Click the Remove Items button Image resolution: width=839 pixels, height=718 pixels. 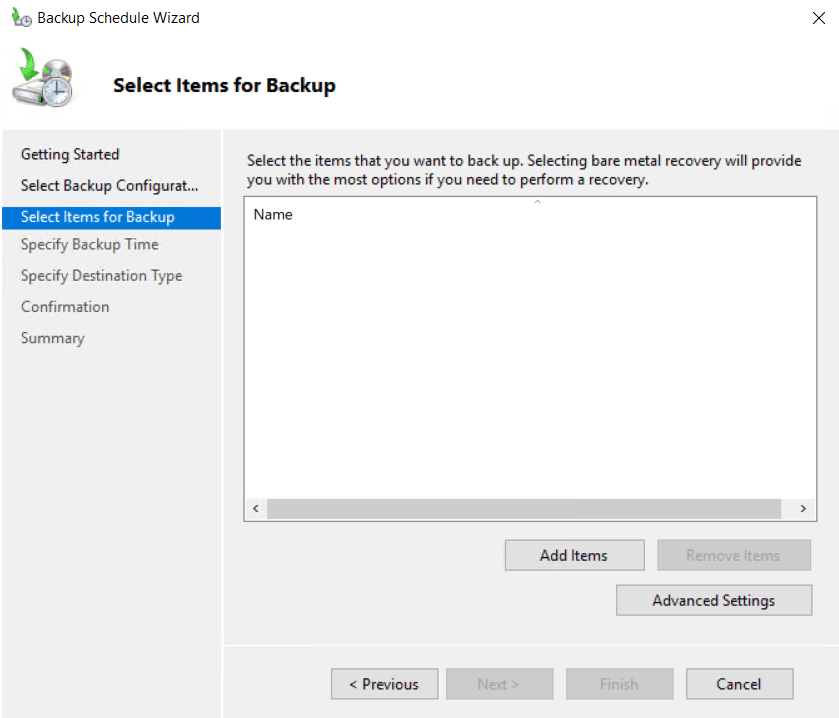coord(733,555)
